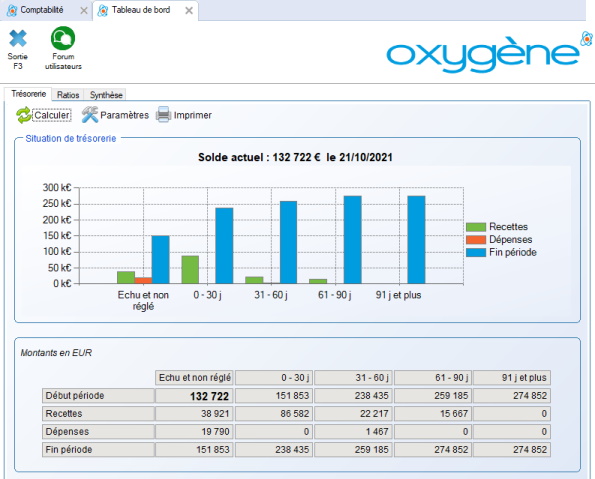Click the Comptabilité tab icon
This screenshot has width=595, height=479.
12,10
